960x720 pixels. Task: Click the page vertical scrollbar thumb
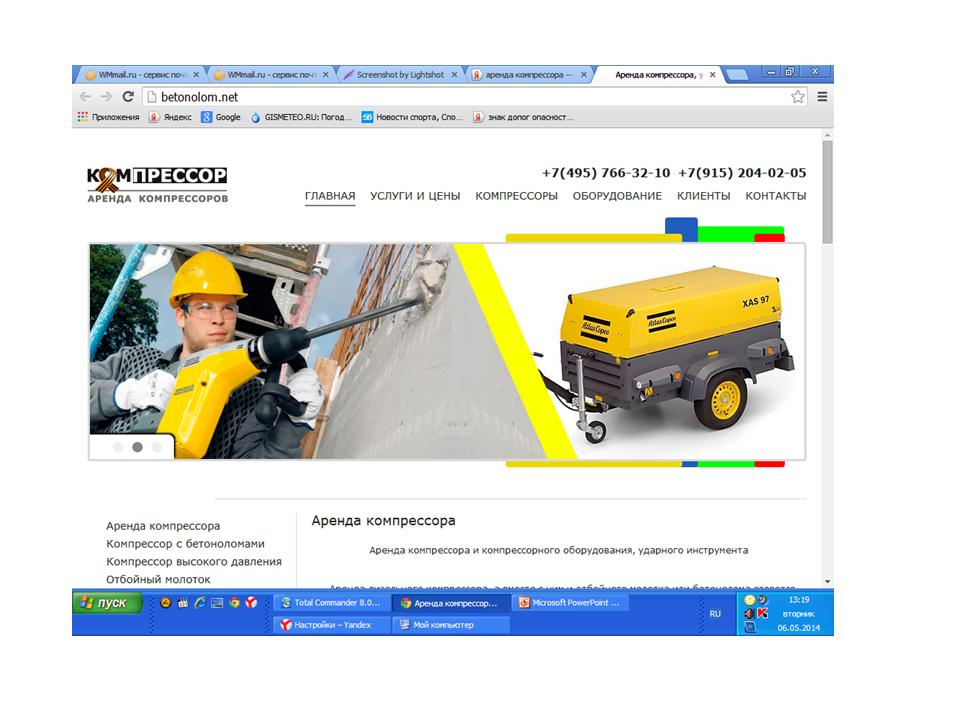click(827, 192)
